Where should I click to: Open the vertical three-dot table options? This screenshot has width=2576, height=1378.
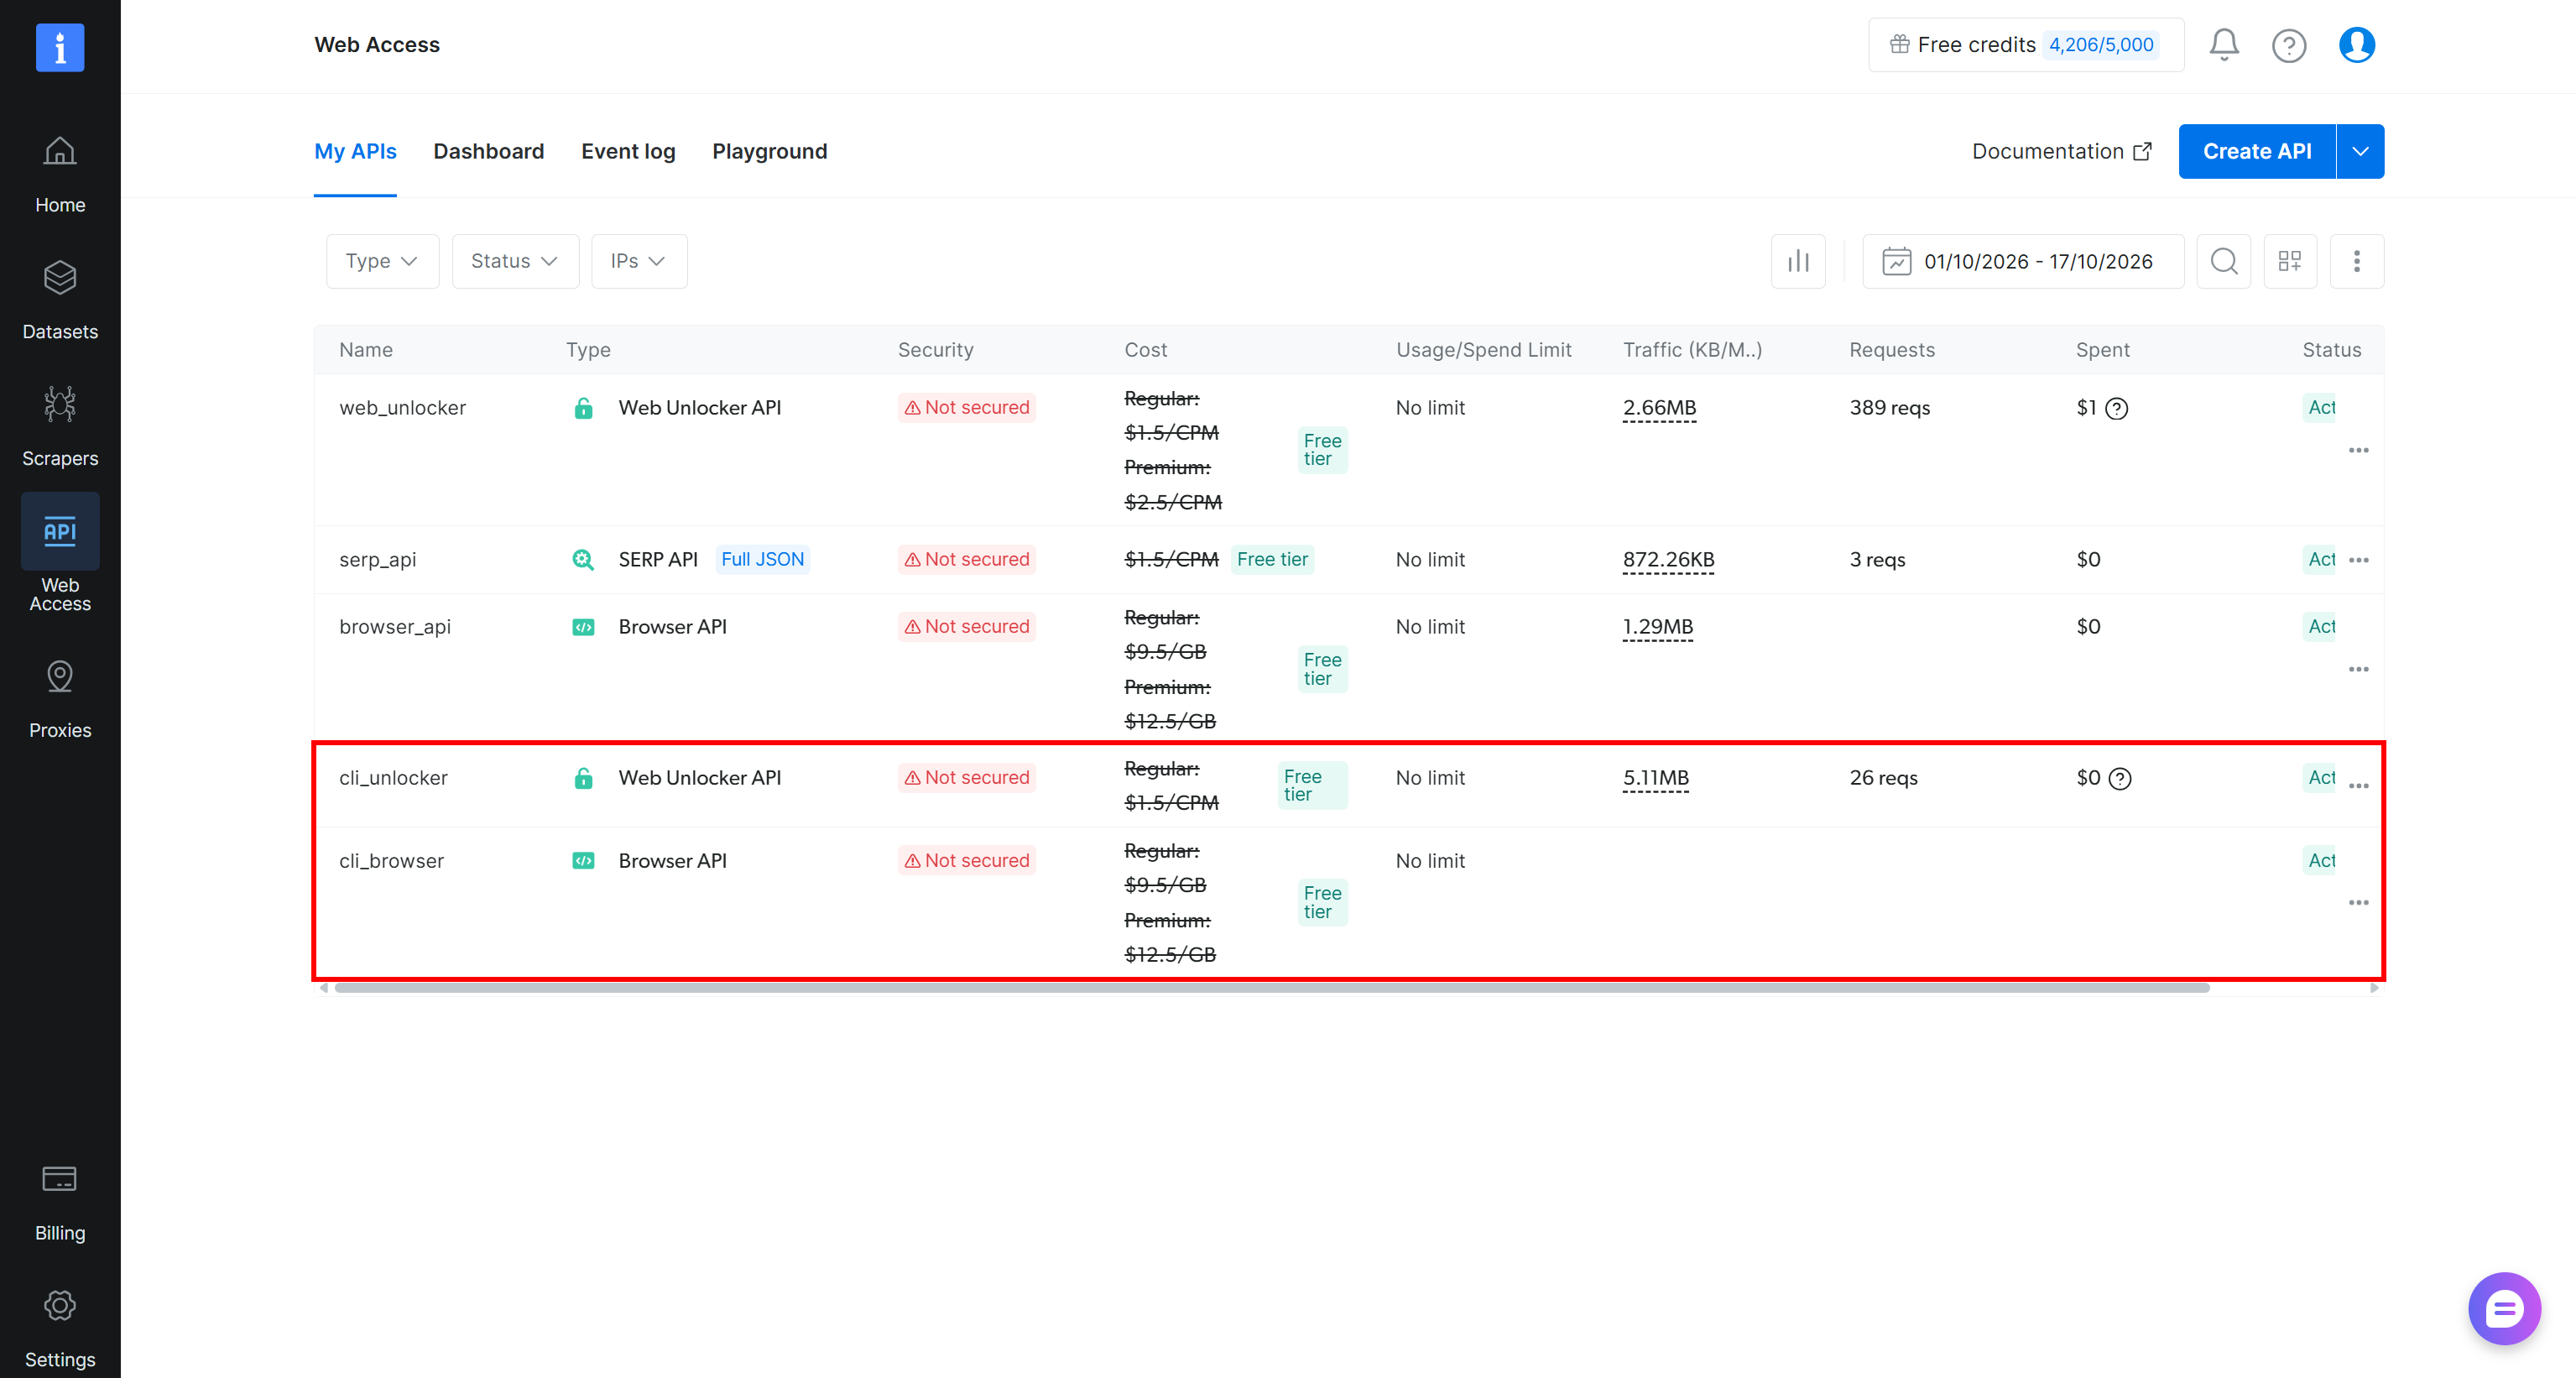pos(2357,261)
